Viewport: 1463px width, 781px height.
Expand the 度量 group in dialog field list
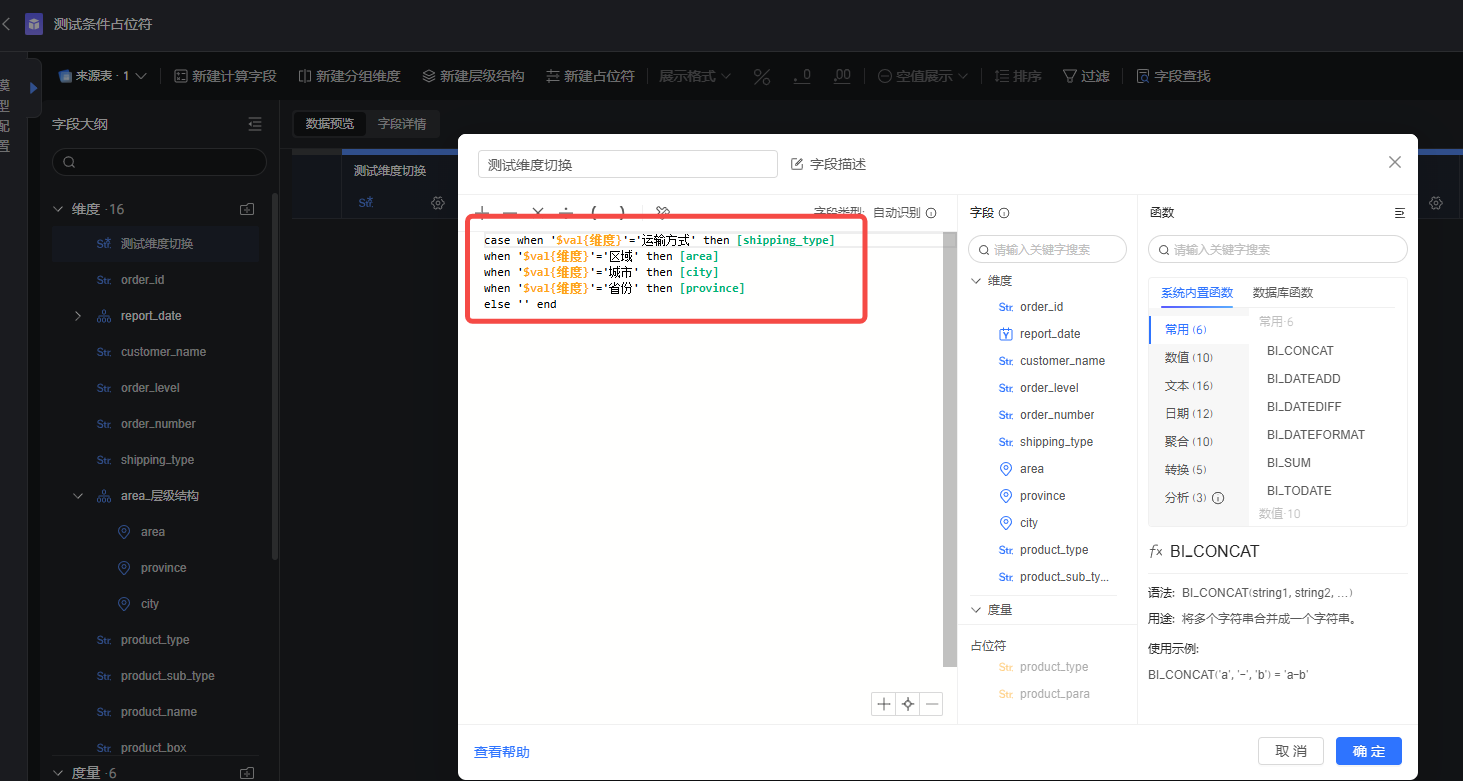coord(977,609)
